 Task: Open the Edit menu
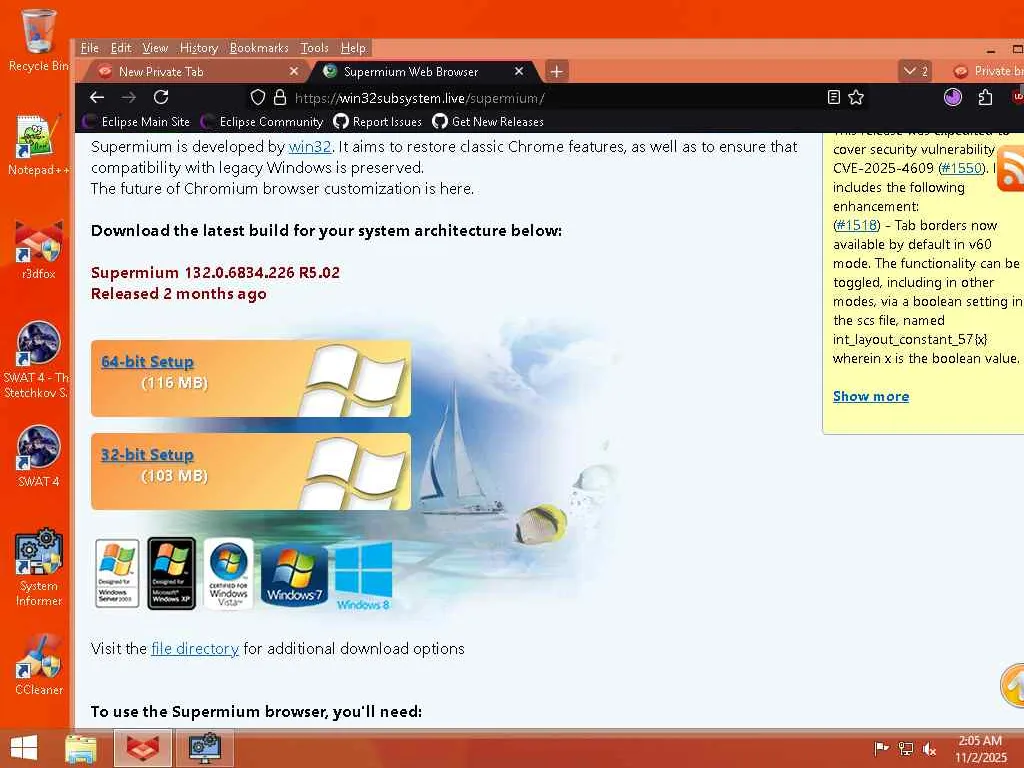(x=121, y=48)
